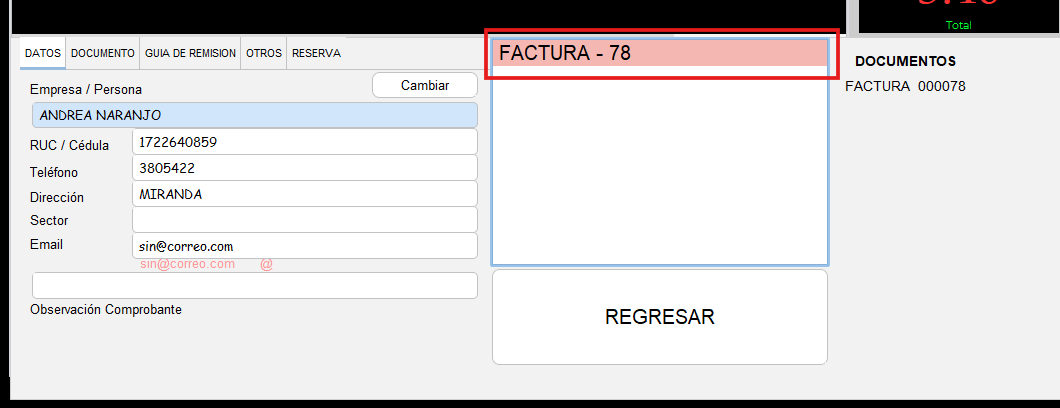Select the Dirección field containing MIRANDA
The width and height of the screenshot is (1060, 408).
pos(304,194)
